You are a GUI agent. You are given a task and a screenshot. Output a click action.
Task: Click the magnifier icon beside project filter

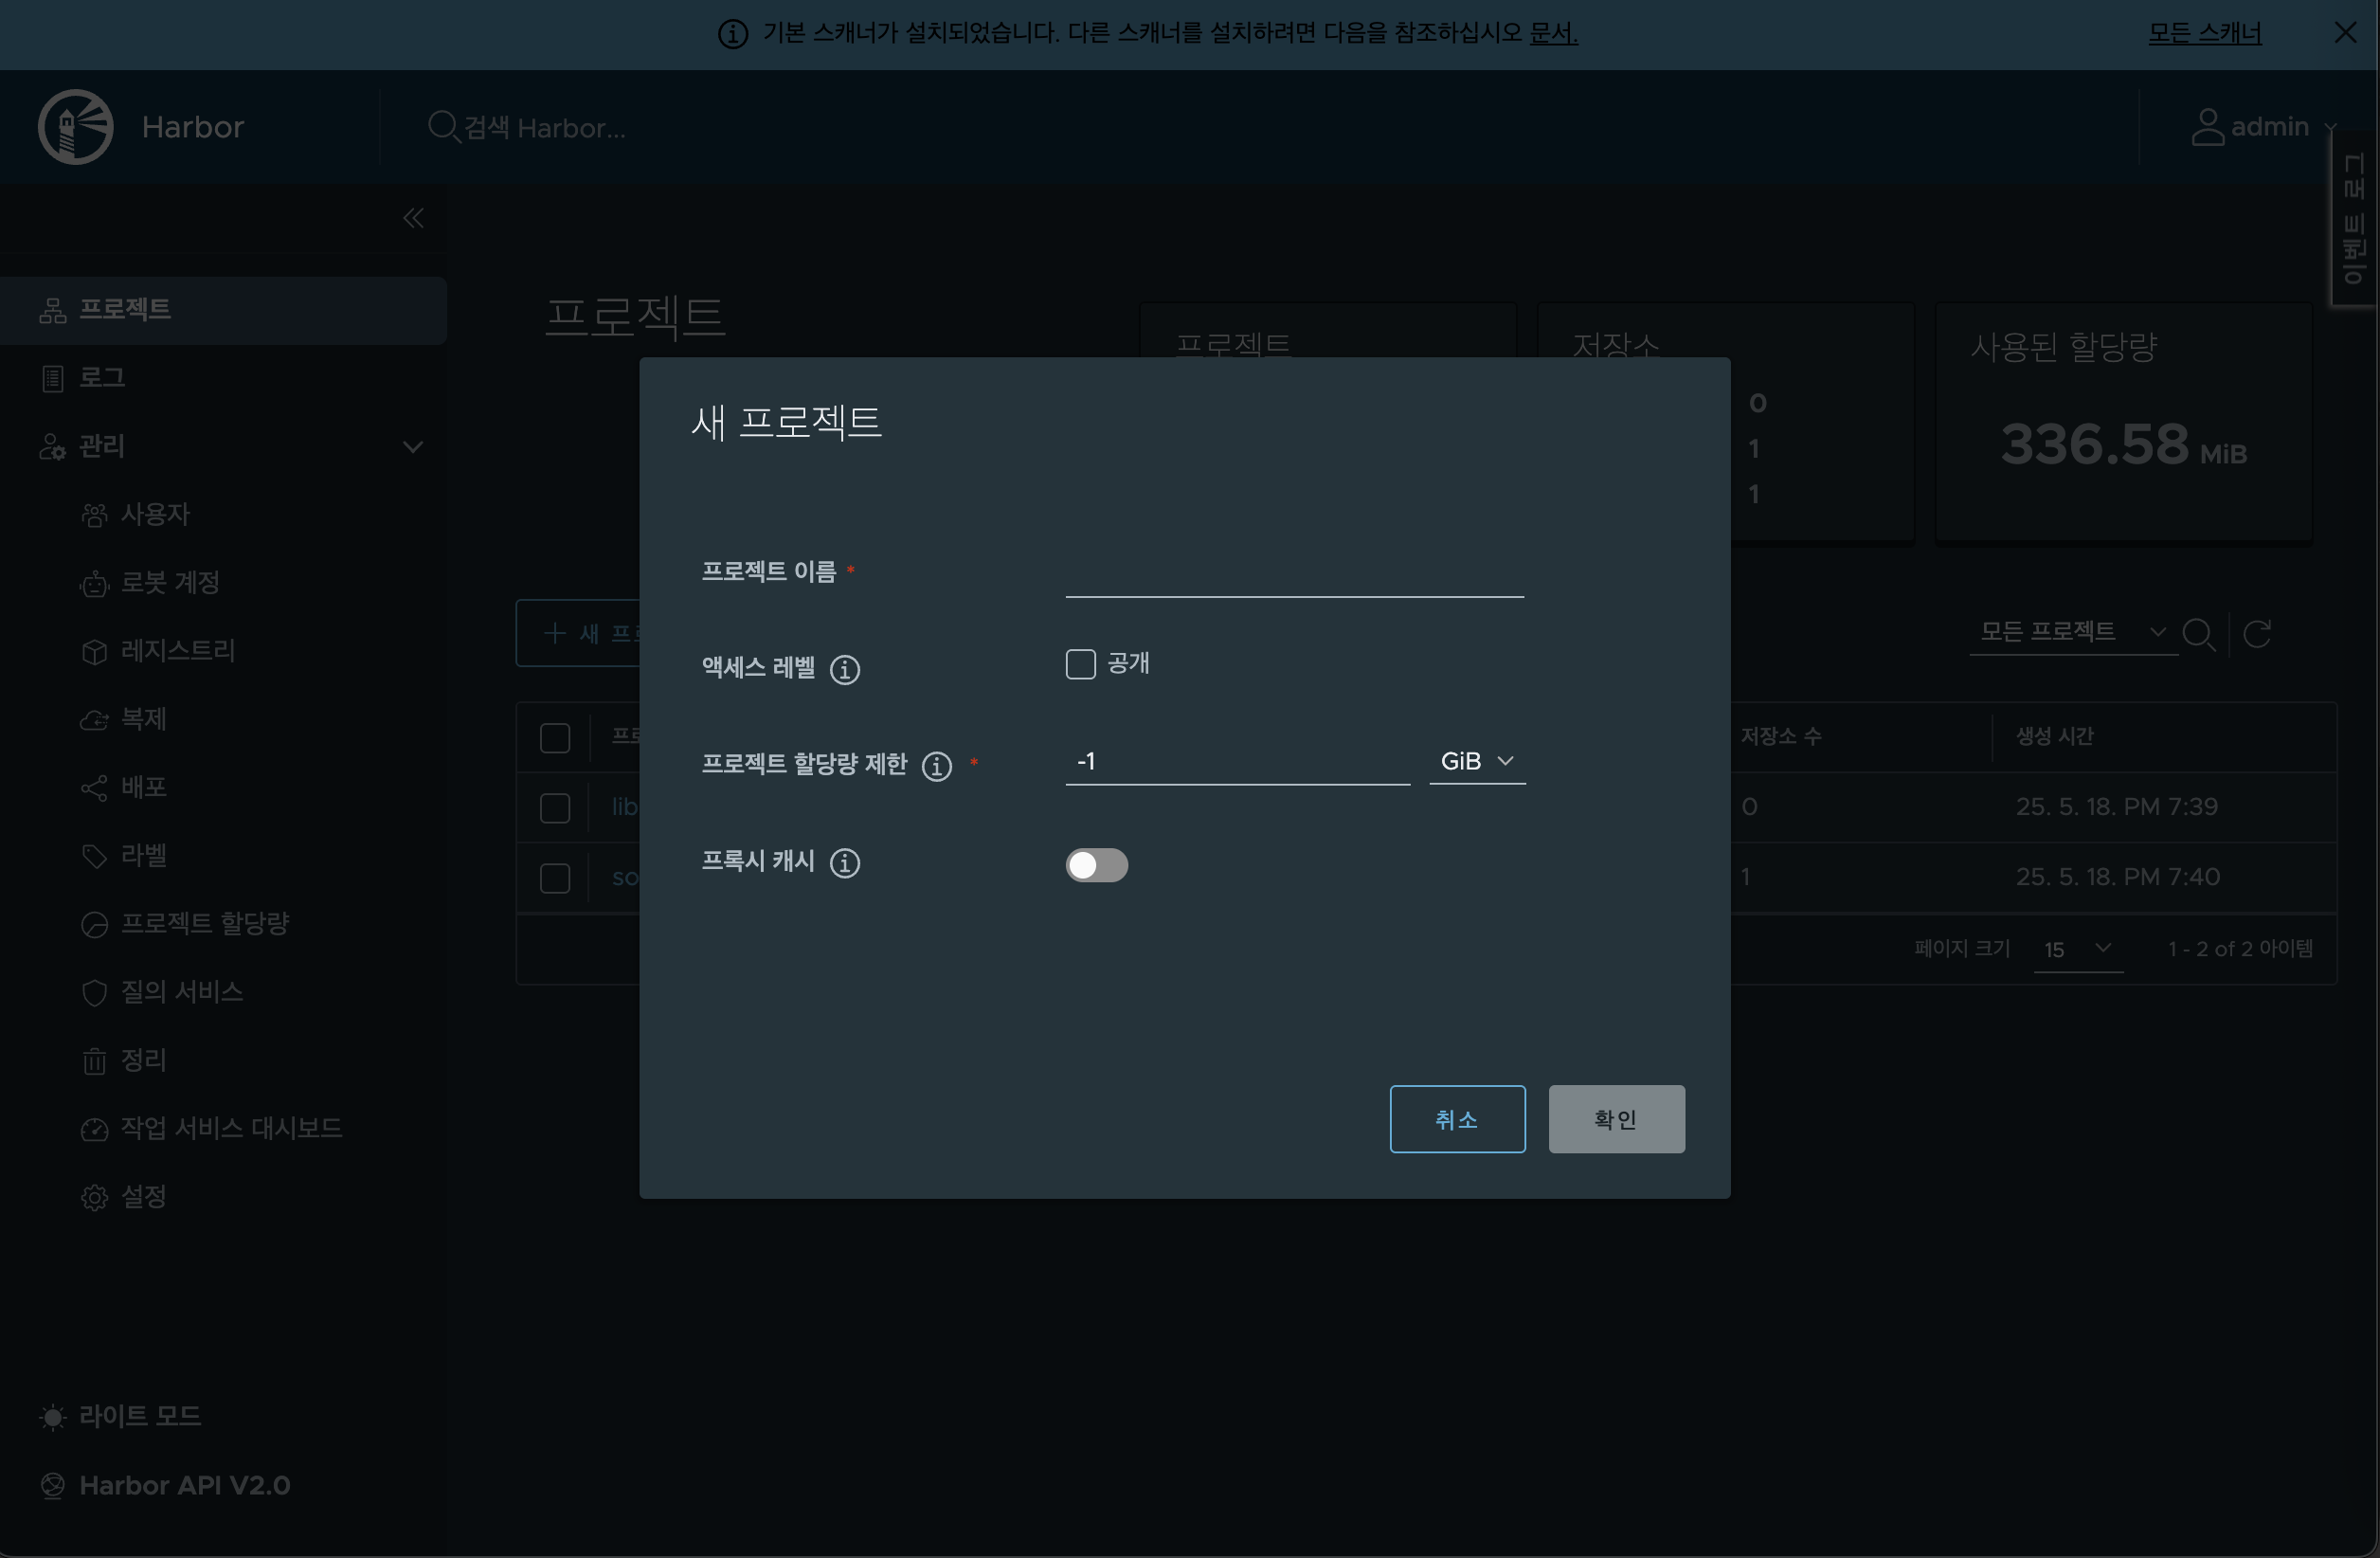pos(2198,633)
